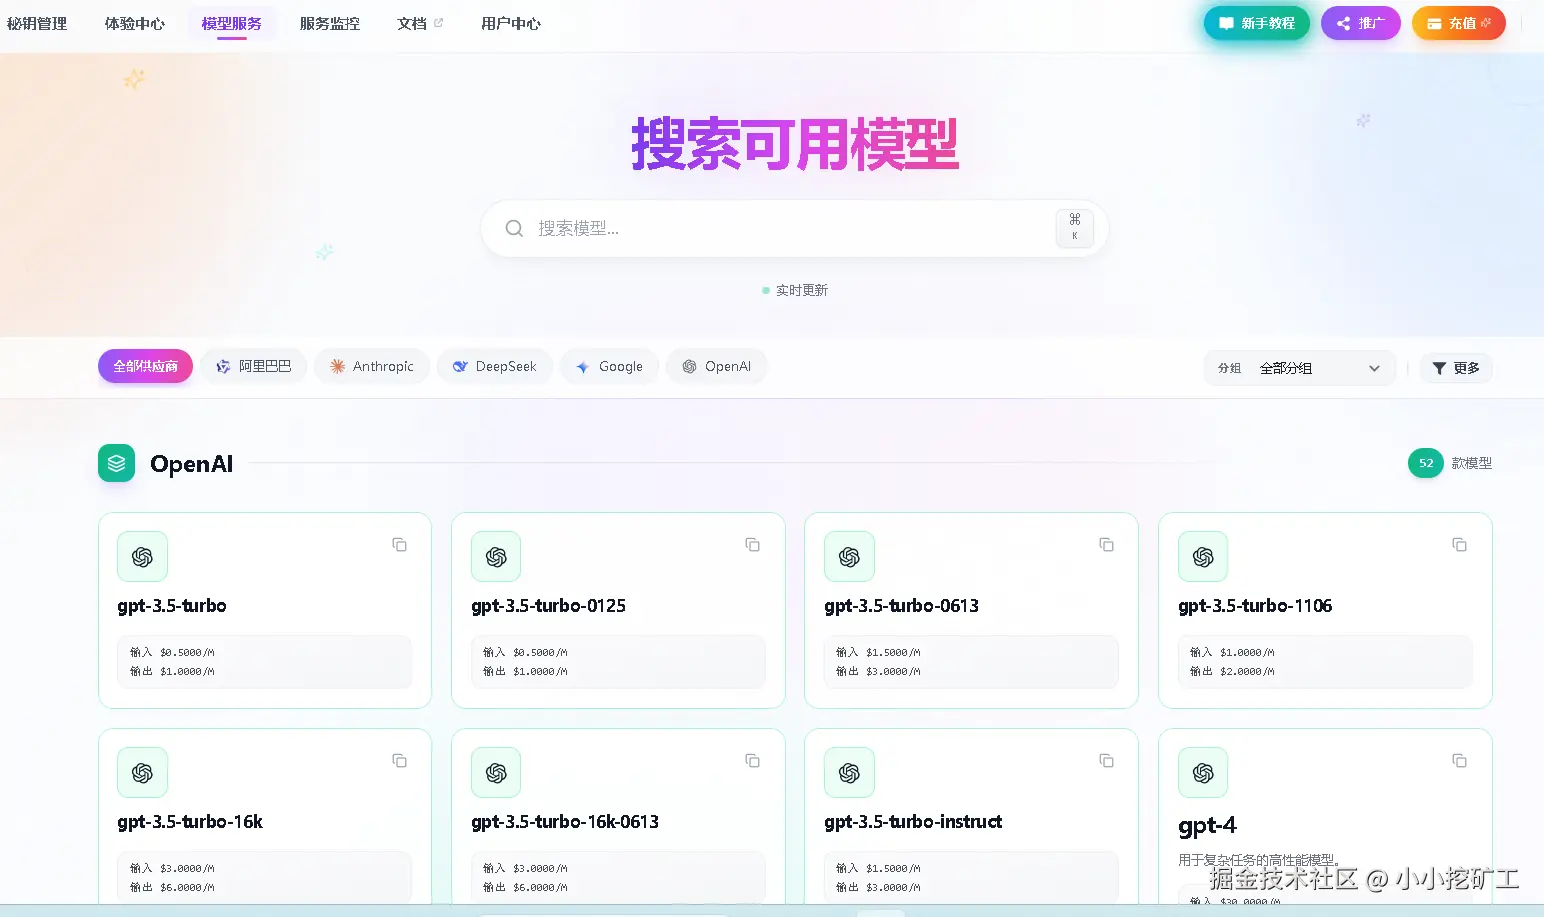Copy the gpt-3.5-turbo-16k-0613 model name
This screenshot has height=917, width=1544.
pyautogui.click(x=752, y=761)
